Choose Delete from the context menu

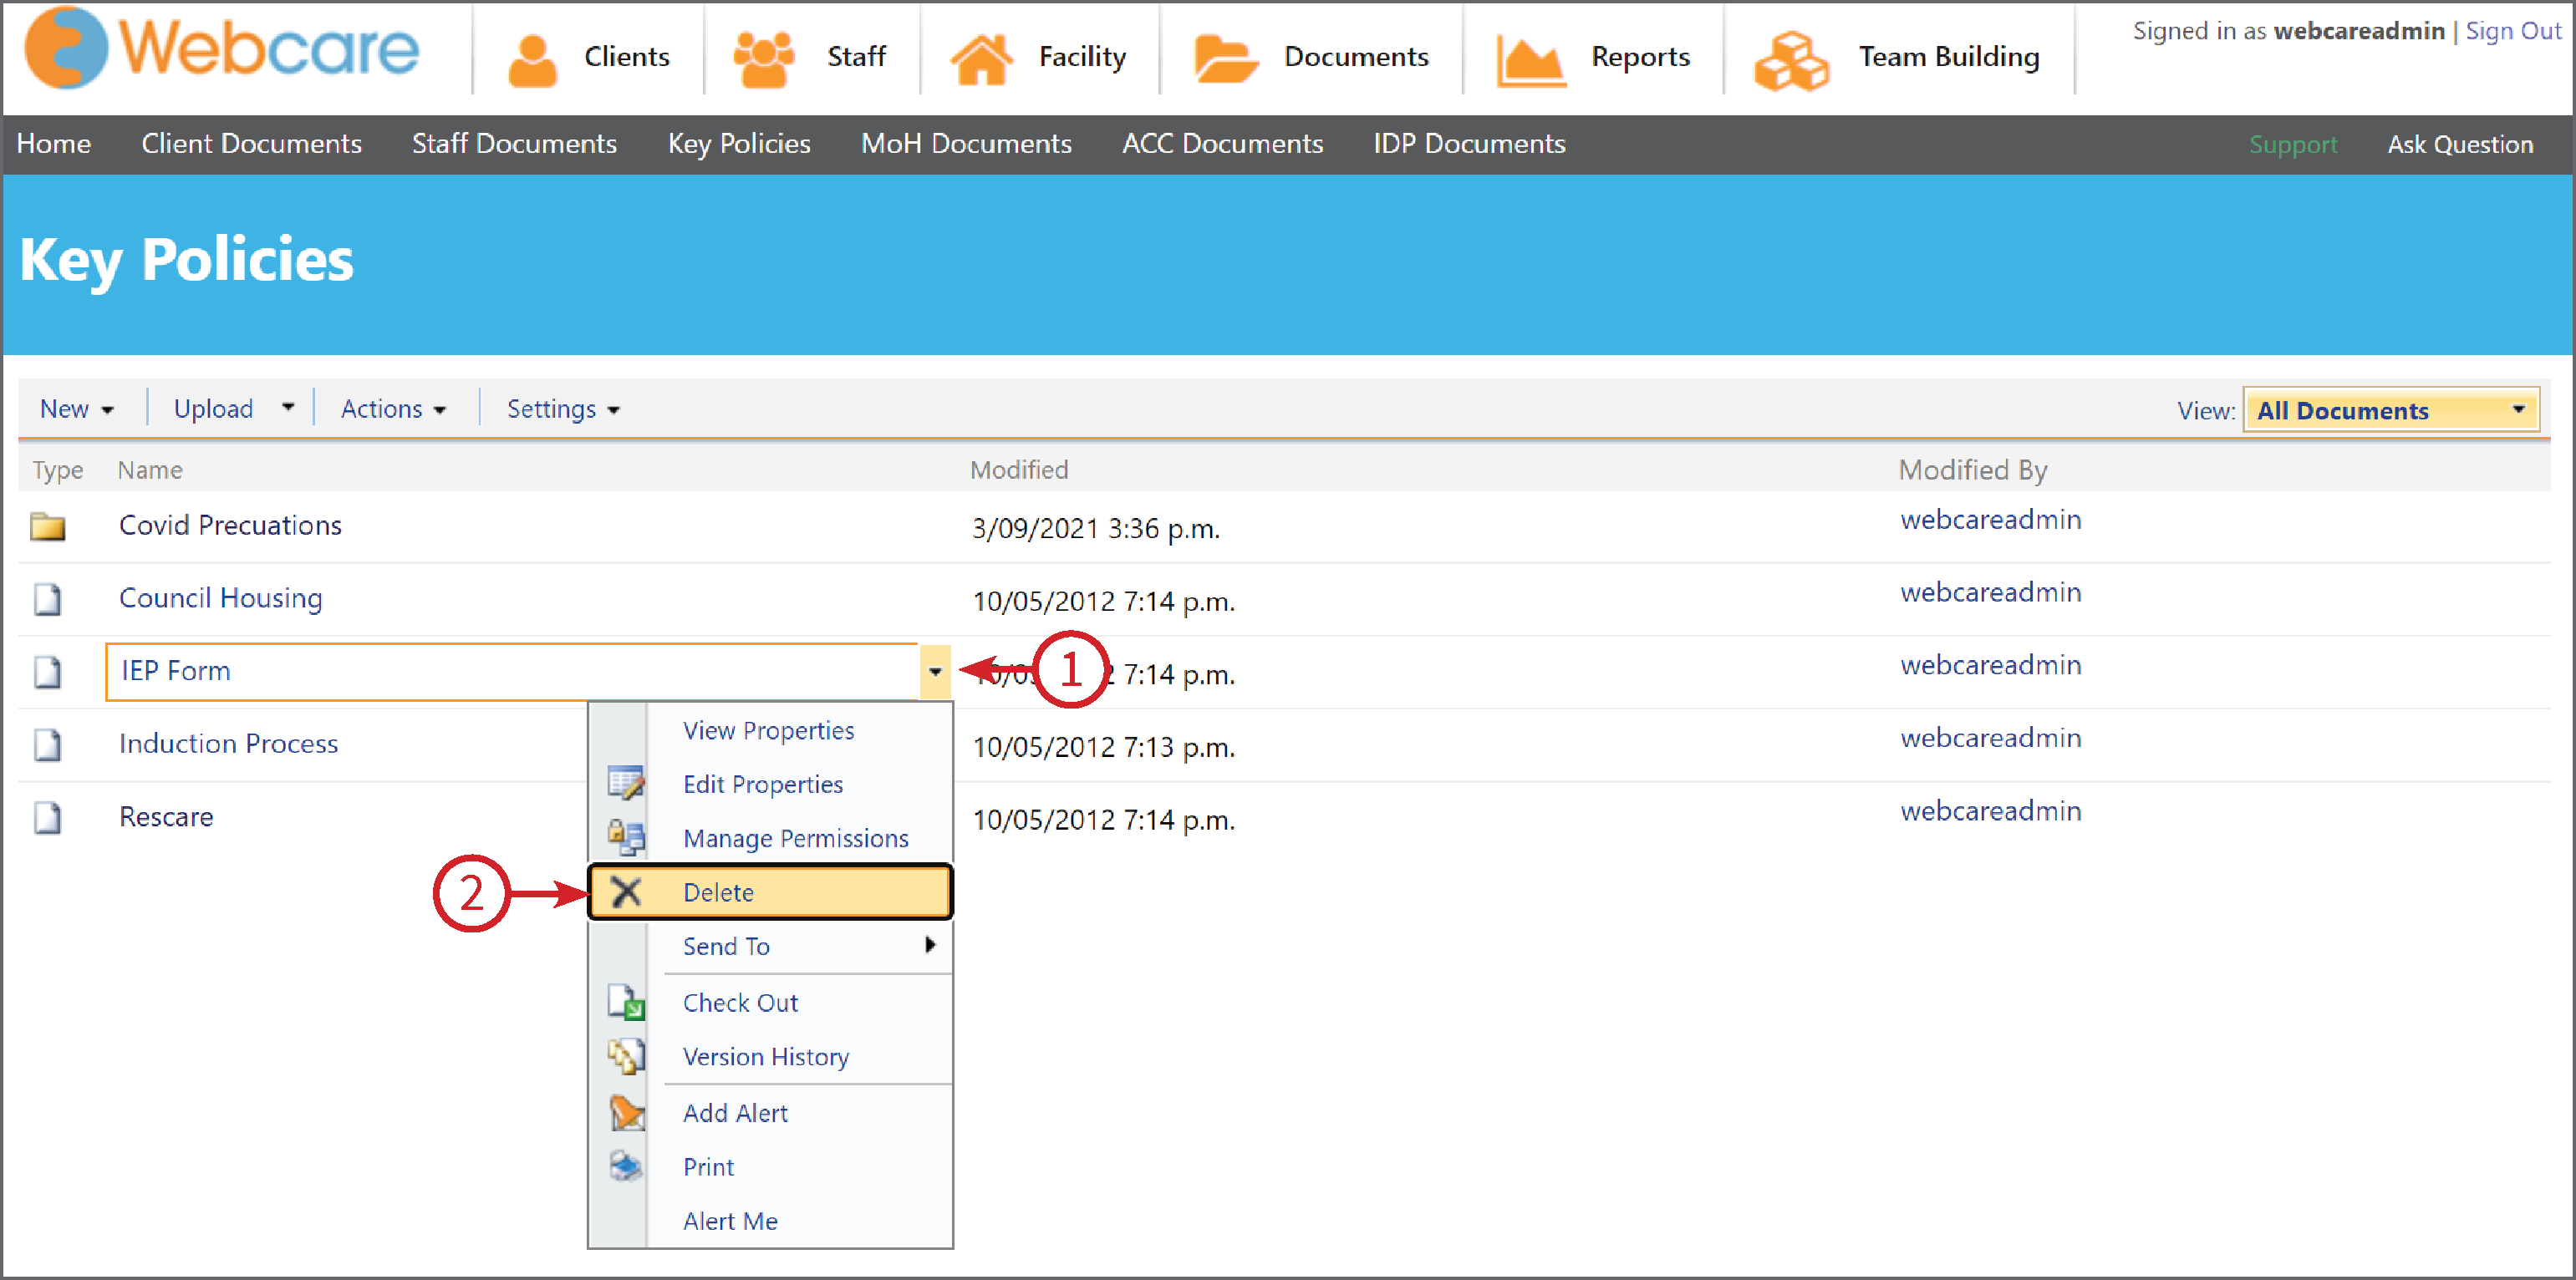tap(718, 891)
